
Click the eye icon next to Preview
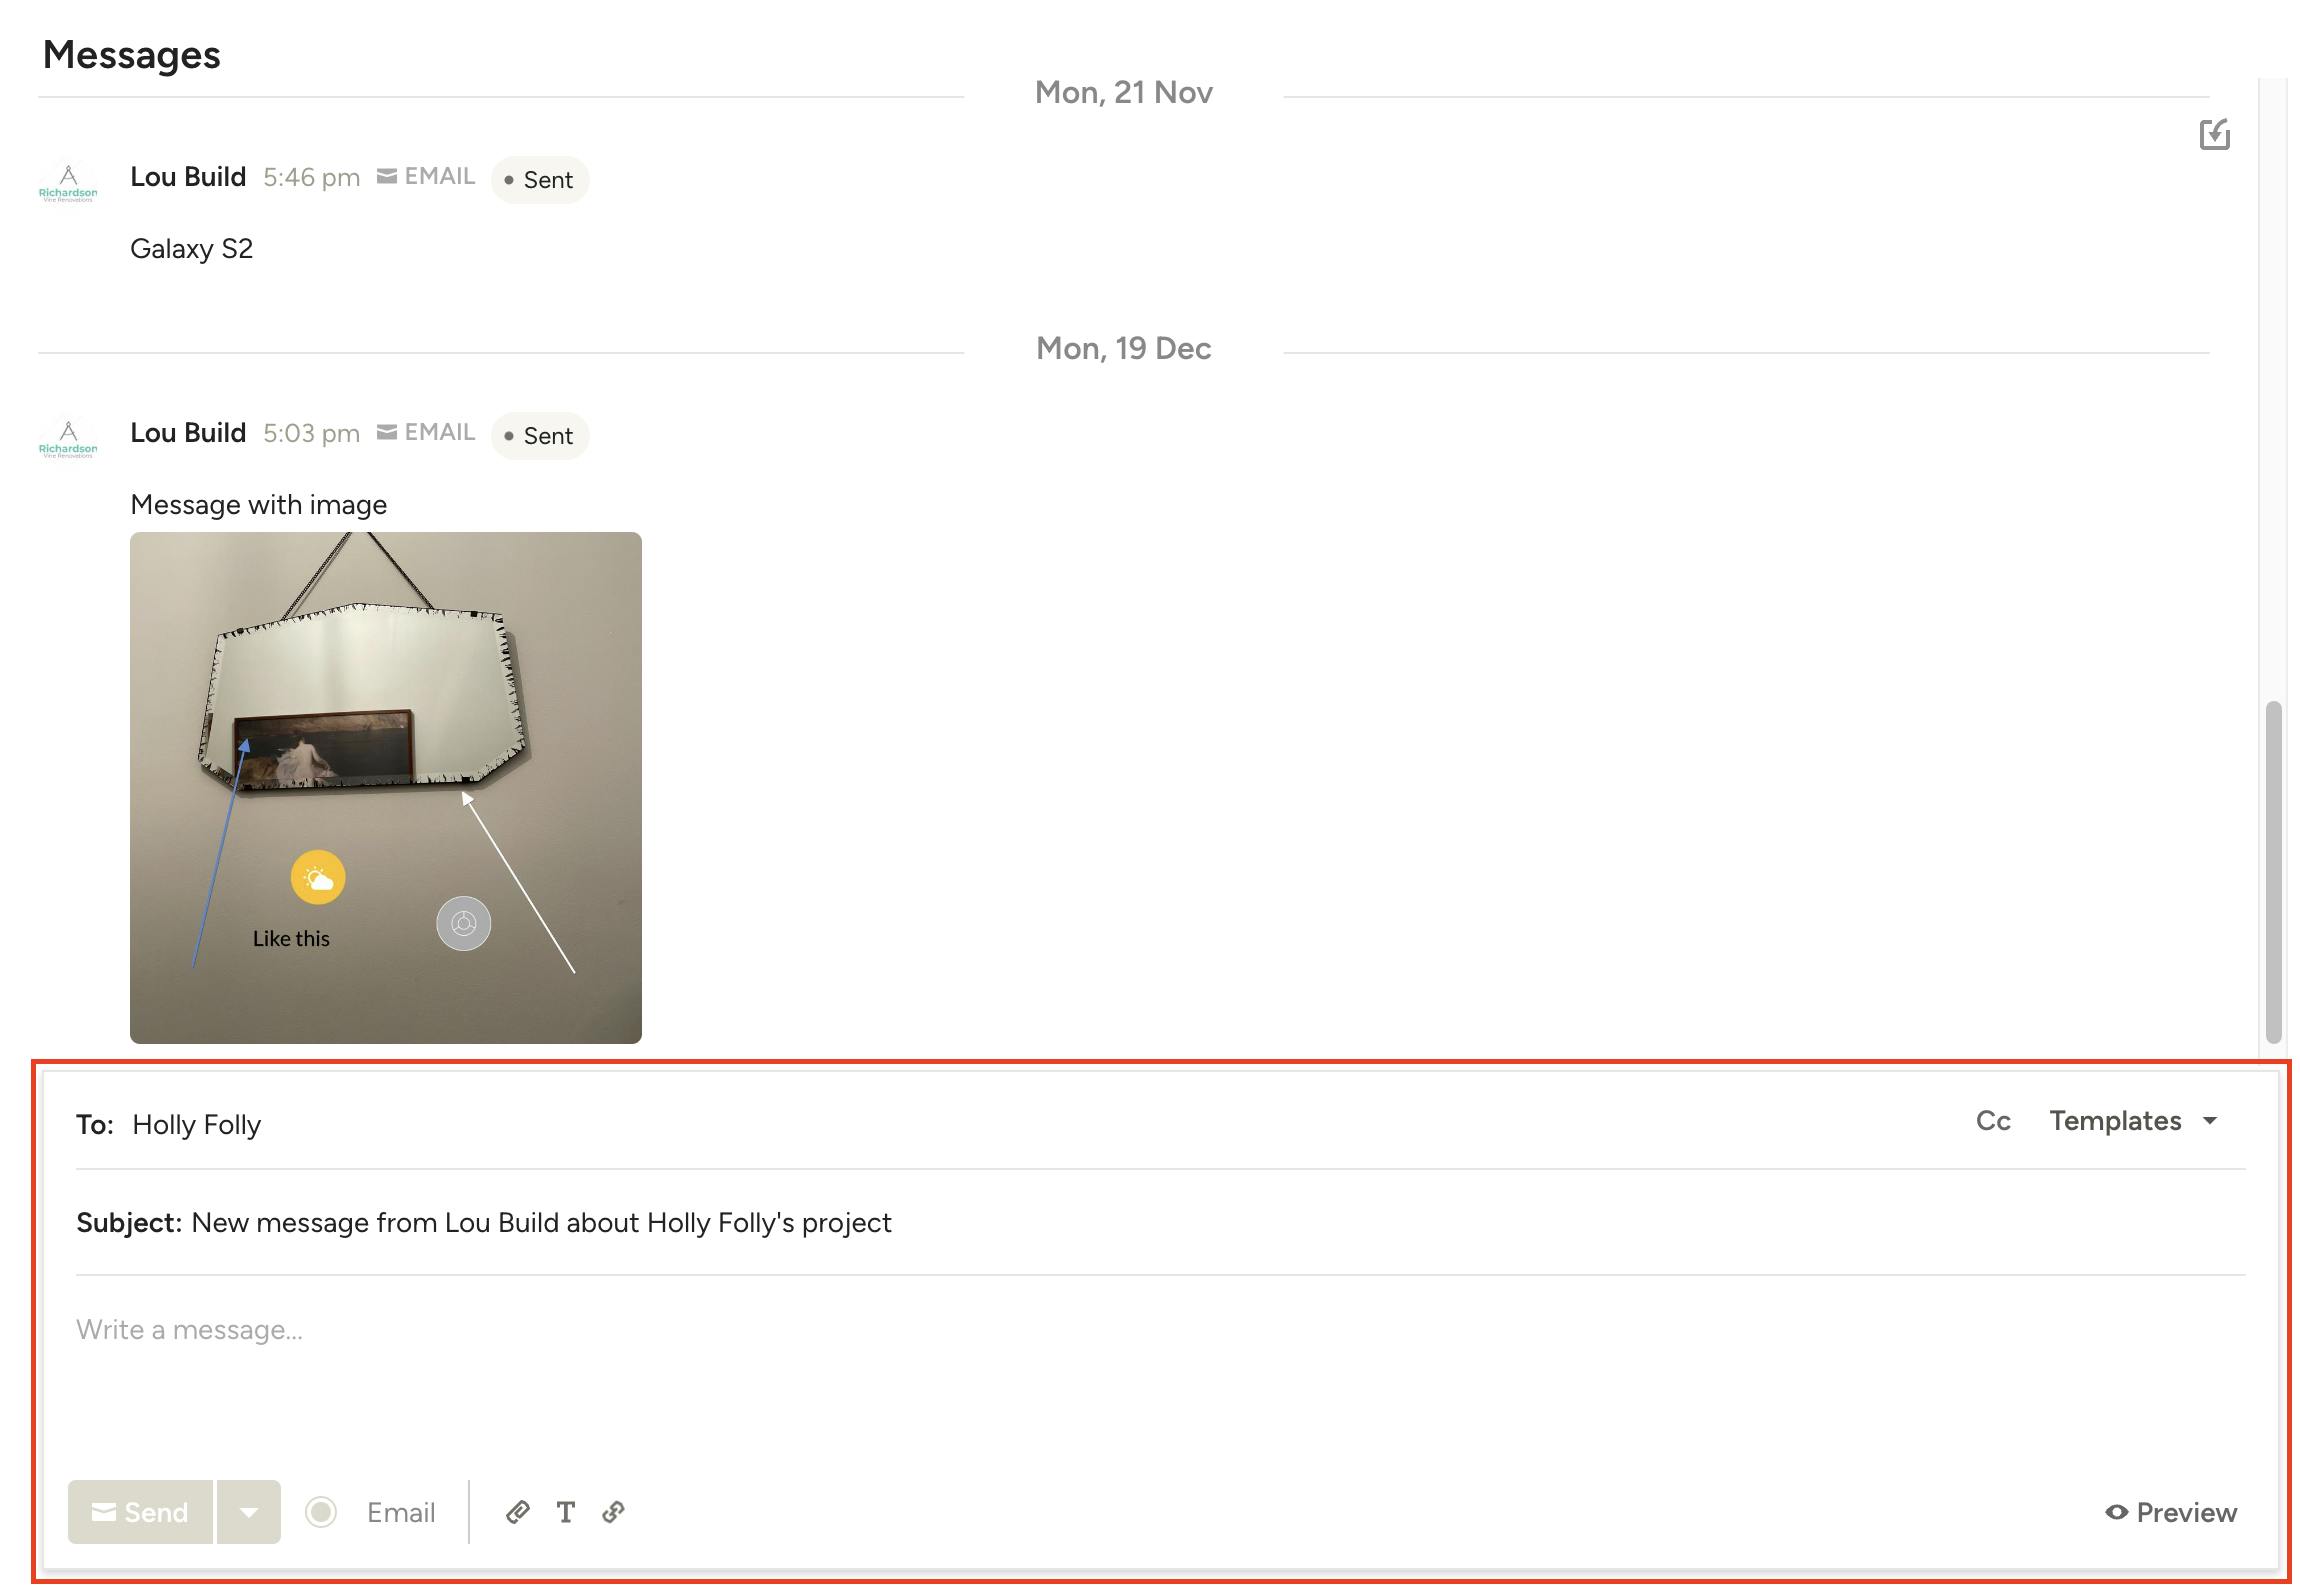2116,1512
